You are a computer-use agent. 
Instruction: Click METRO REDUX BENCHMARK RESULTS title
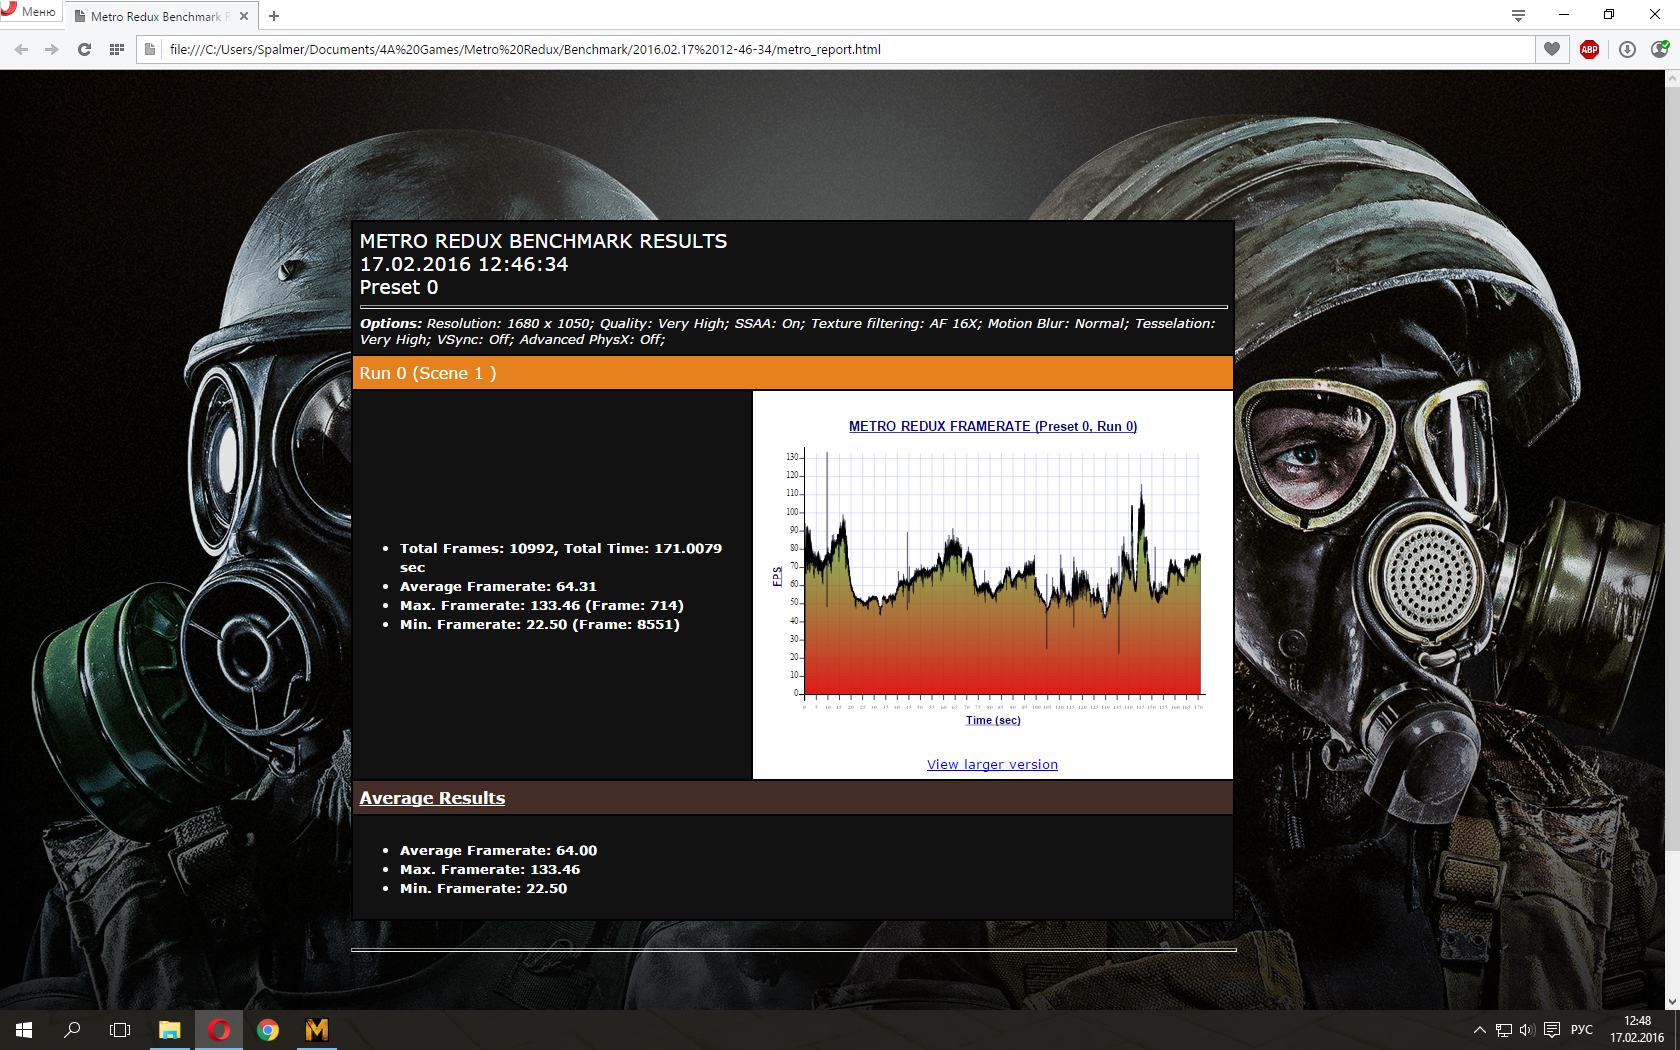point(543,241)
